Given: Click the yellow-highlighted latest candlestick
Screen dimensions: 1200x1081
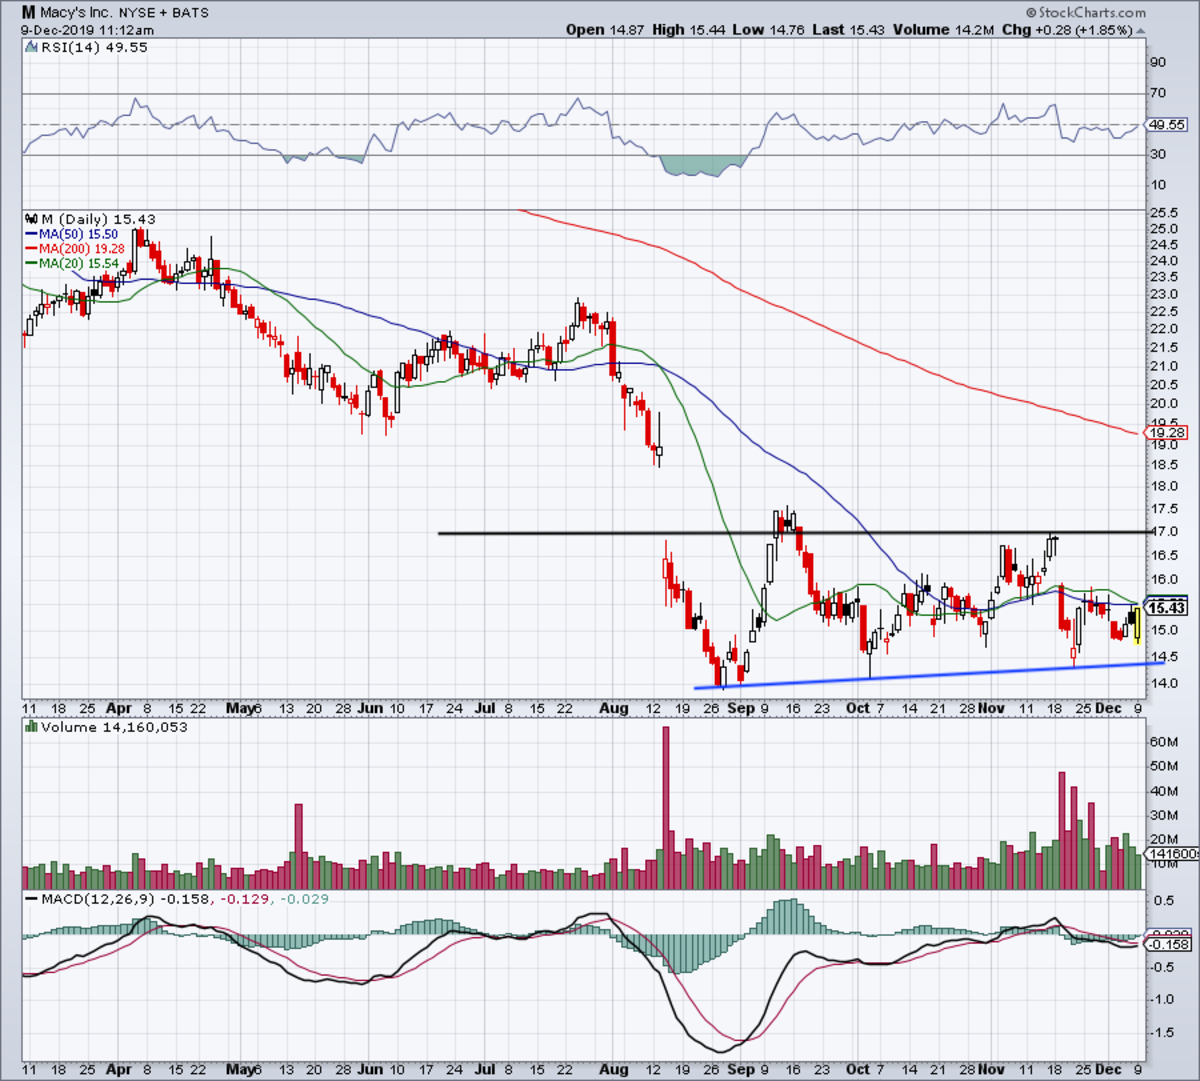Looking at the screenshot, I should pos(1138,625).
